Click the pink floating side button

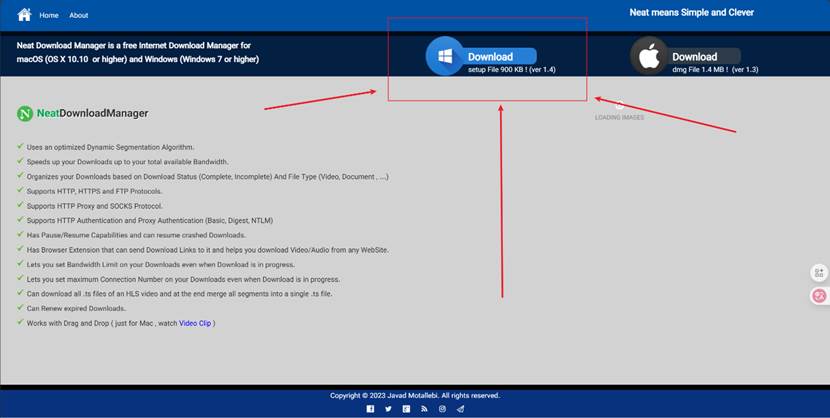pos(819,296)
